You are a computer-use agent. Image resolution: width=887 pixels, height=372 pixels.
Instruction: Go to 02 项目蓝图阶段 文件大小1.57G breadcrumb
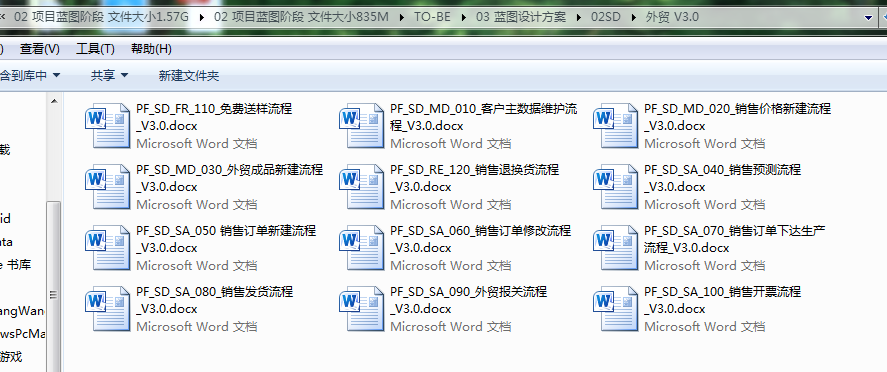[x=101, y=17]
